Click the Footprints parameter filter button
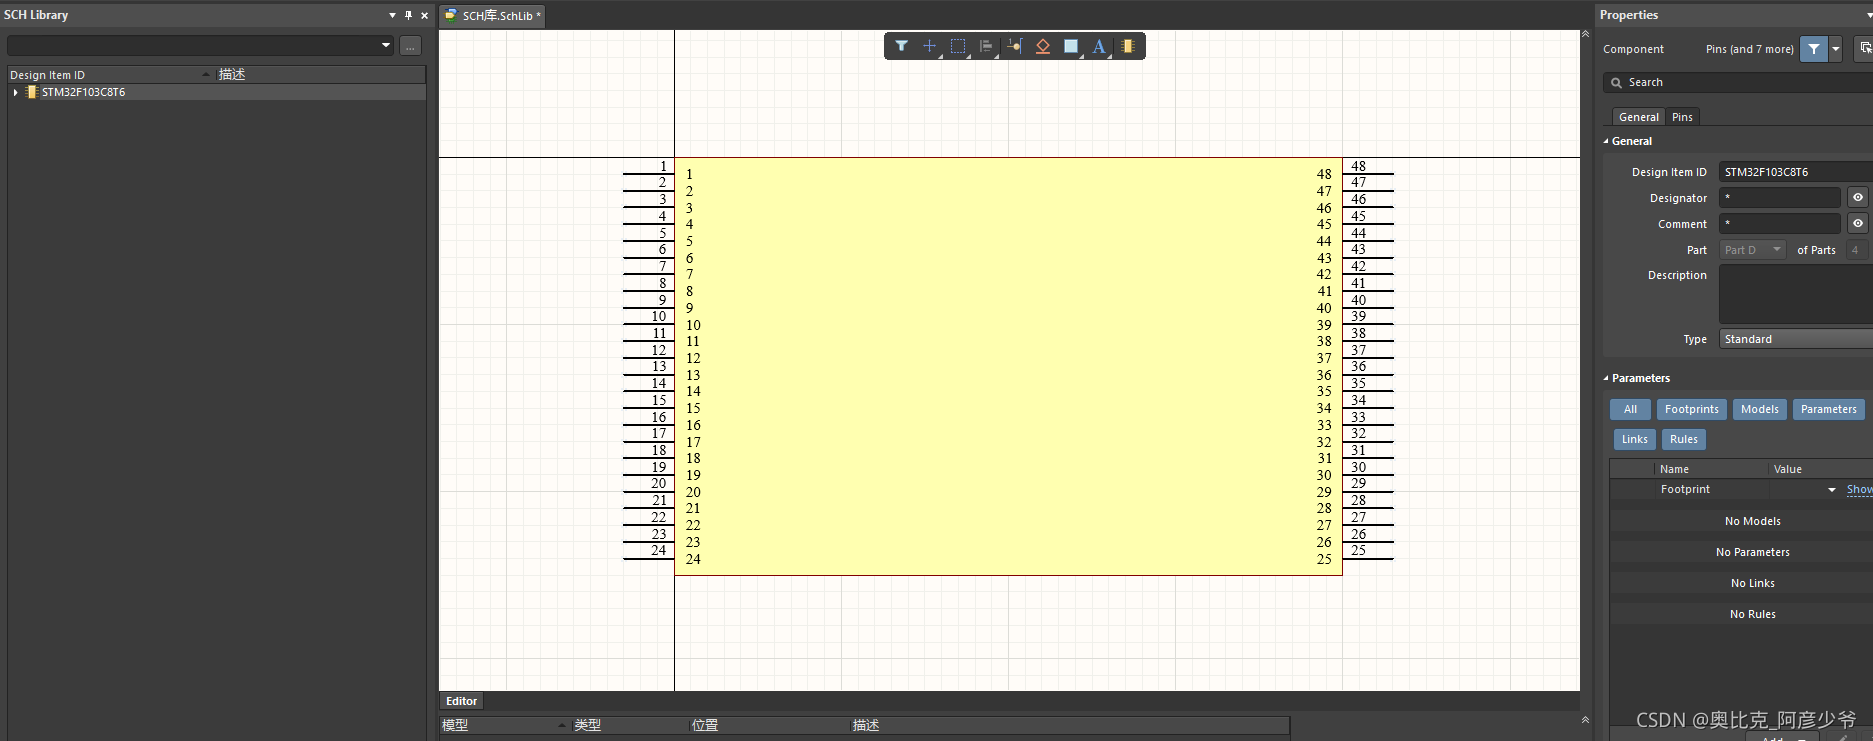 1691,409
